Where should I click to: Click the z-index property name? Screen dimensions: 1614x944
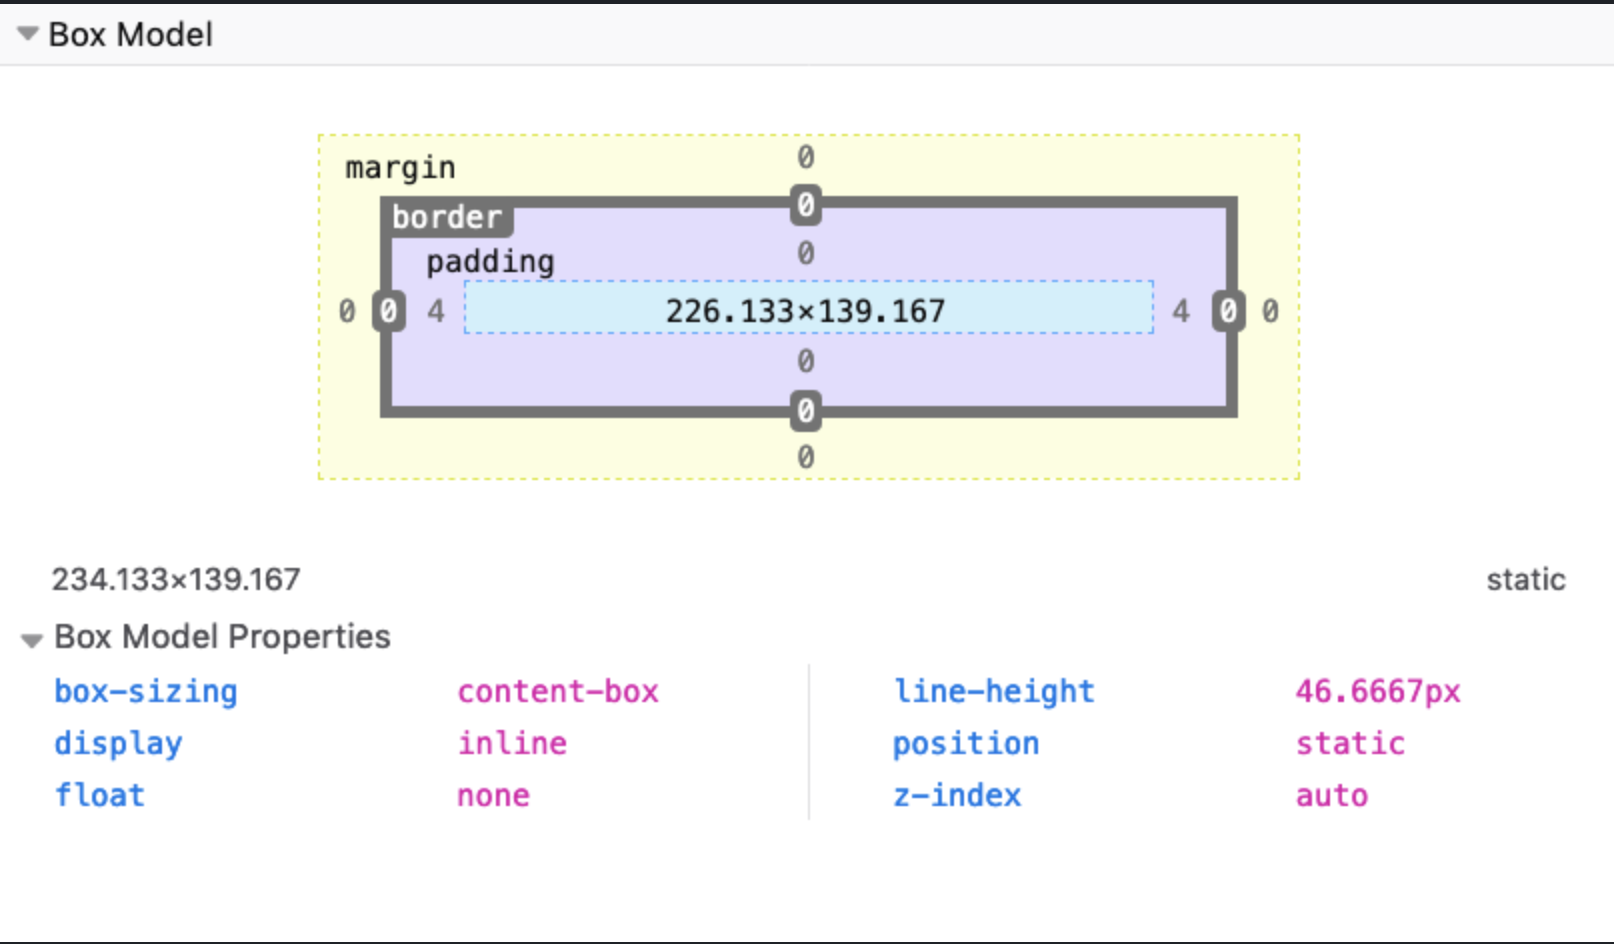[957, 795]
